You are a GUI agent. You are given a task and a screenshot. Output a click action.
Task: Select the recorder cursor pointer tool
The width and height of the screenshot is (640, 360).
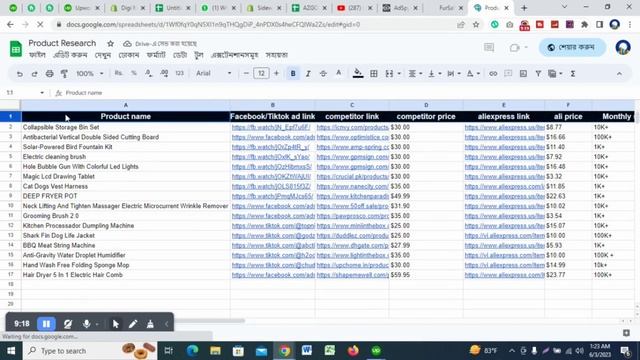116,324
